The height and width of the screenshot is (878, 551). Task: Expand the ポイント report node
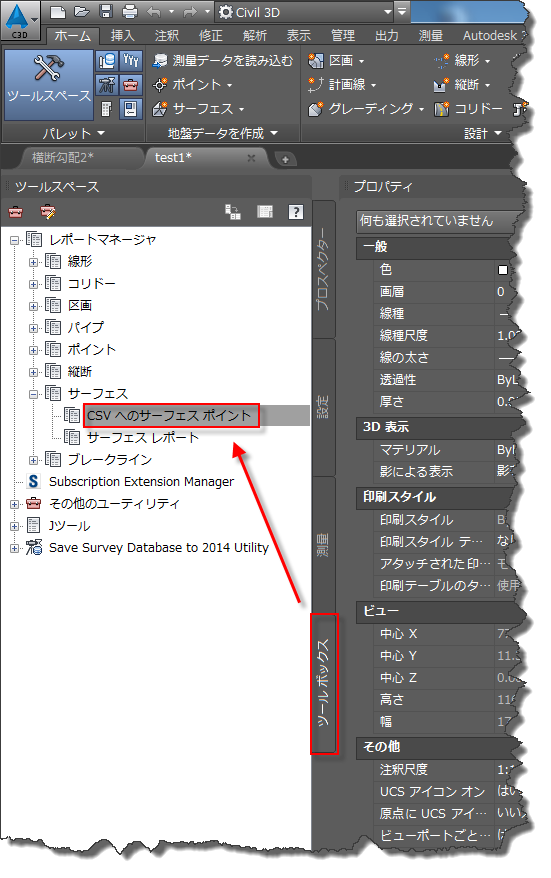tap(34, 351)
